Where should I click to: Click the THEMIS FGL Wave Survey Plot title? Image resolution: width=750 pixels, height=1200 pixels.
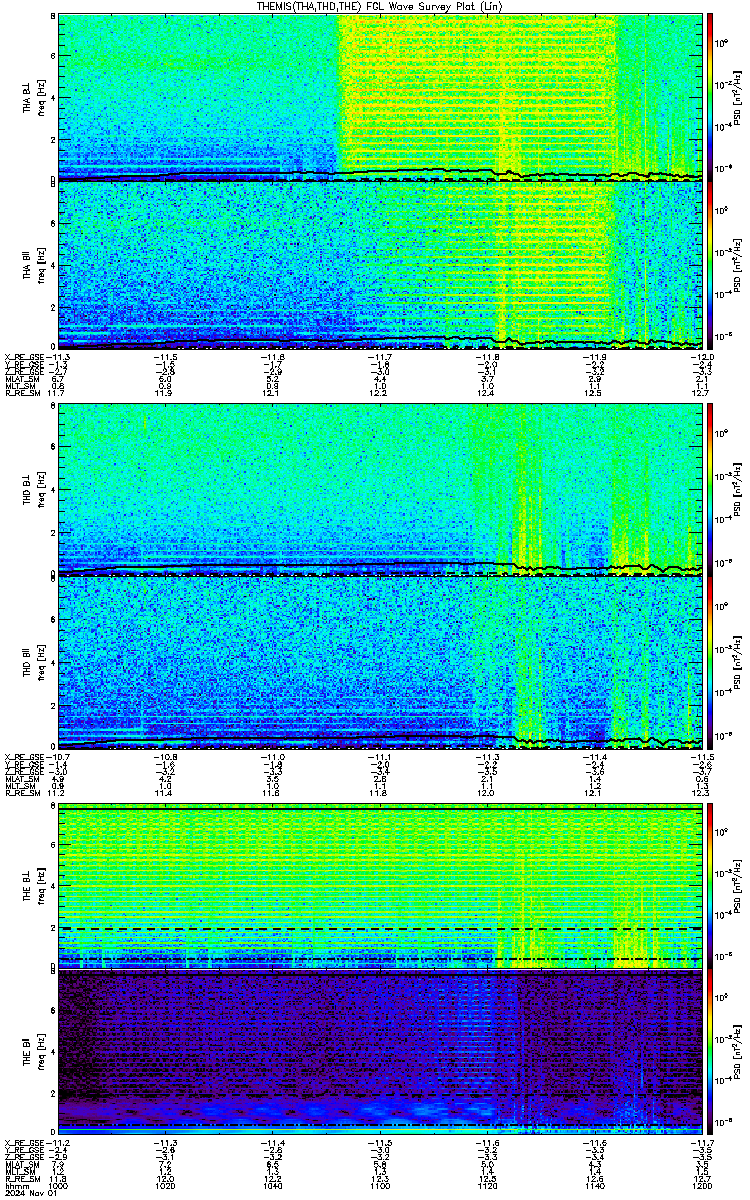point(381,6)
